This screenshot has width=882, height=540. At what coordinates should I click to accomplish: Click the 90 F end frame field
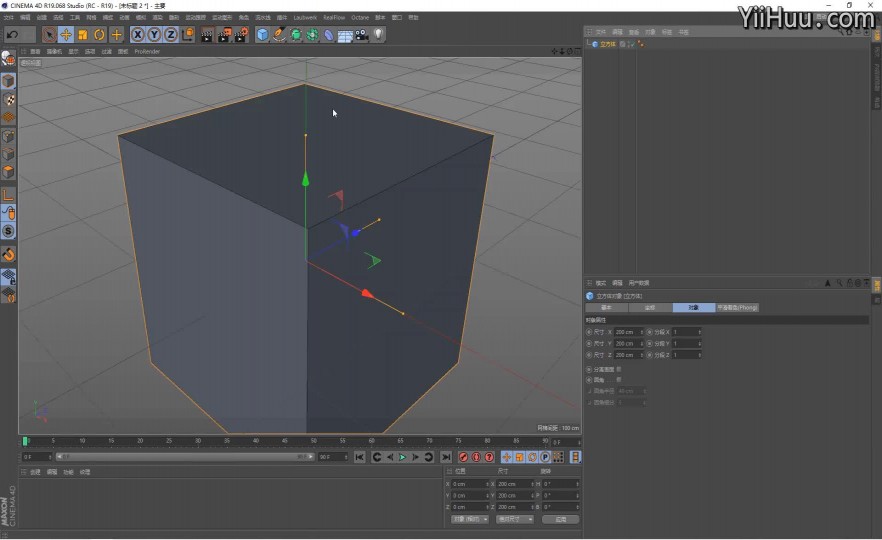331,457
